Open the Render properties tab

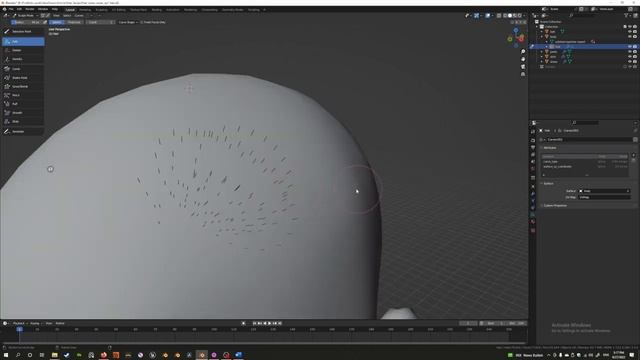click(x=533, y=140)
